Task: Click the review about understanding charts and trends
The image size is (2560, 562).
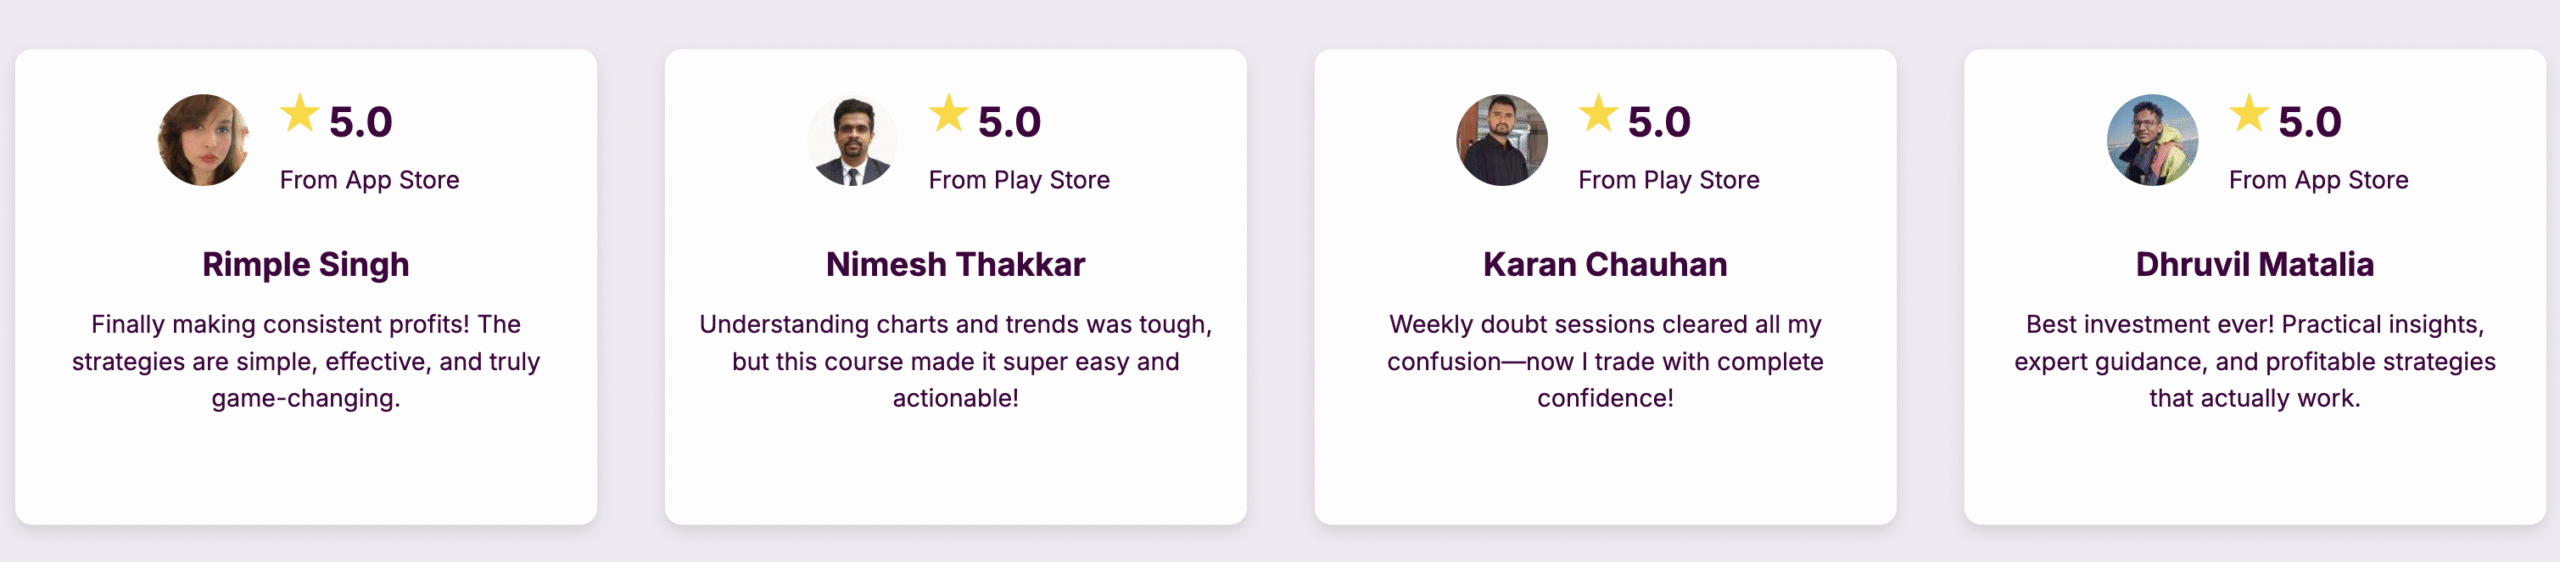Action: (955, 361)
